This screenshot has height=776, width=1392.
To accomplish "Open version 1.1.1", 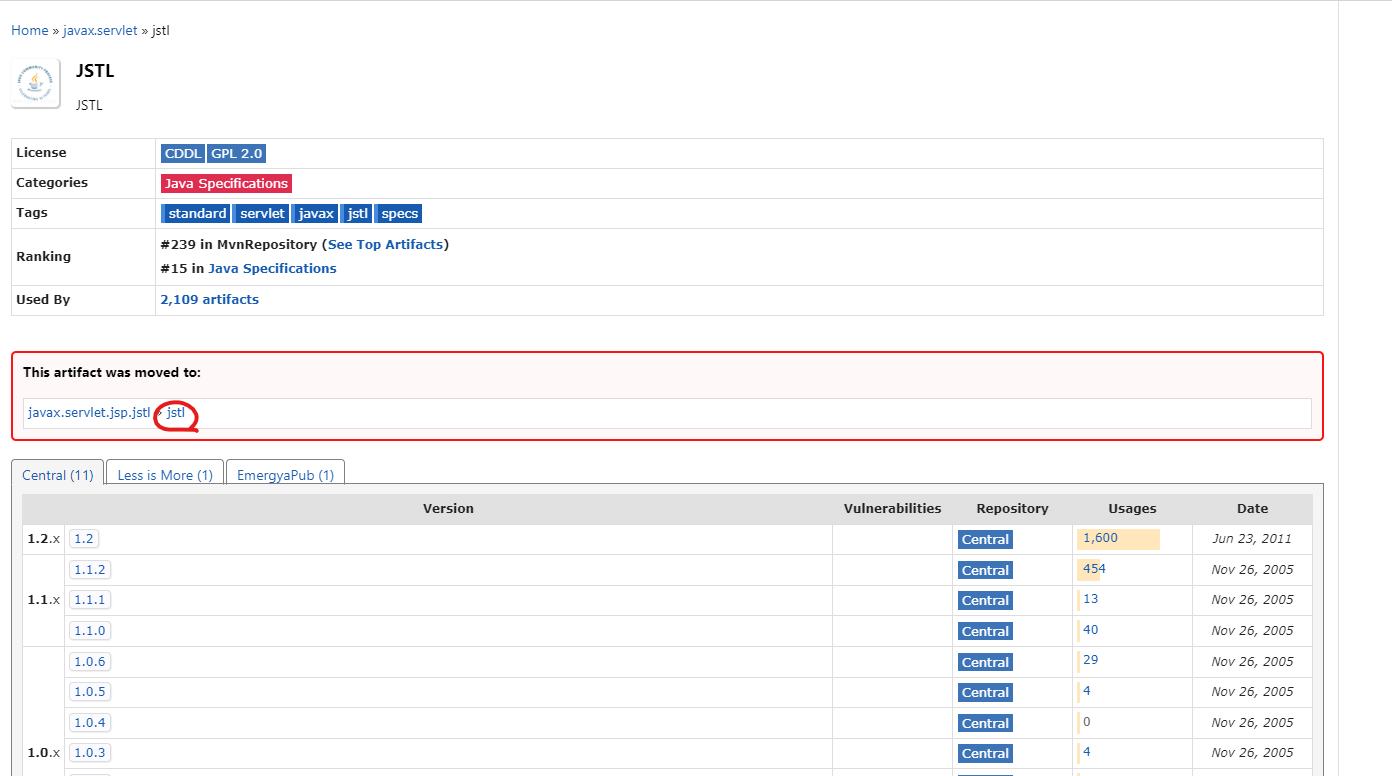I will (90, 599).
